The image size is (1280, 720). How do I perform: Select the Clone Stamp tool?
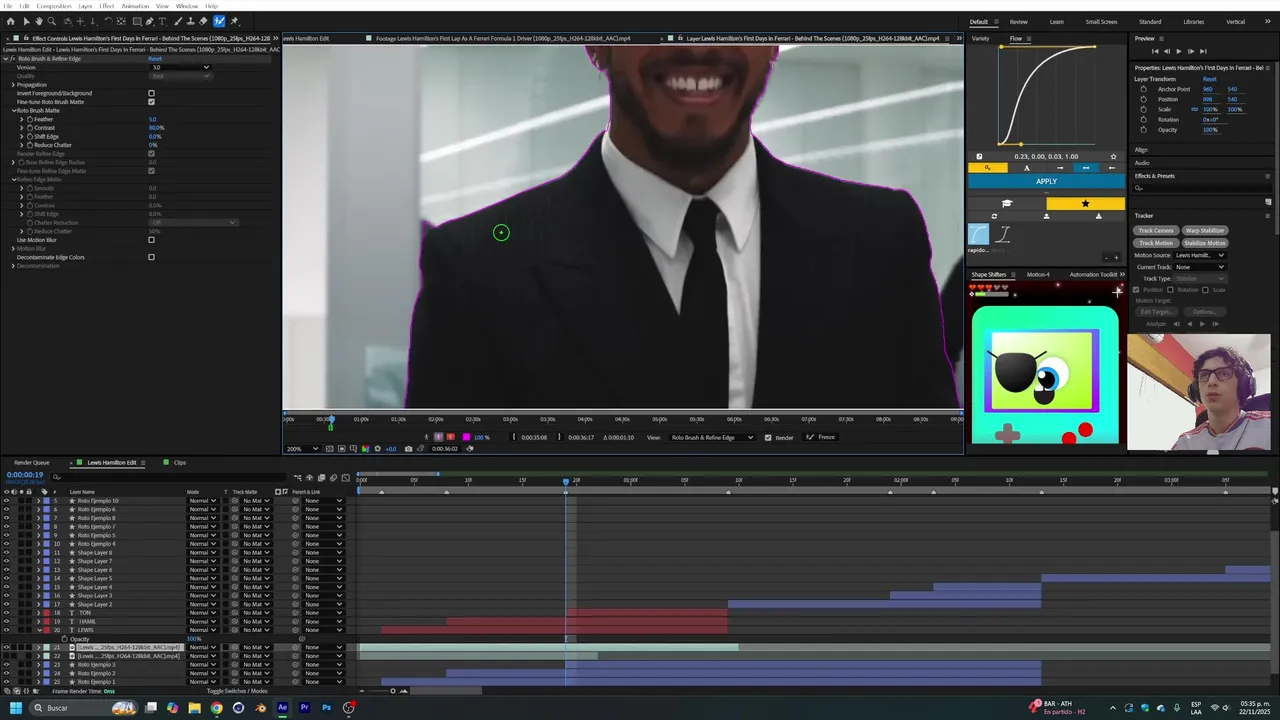click(190, 21)
